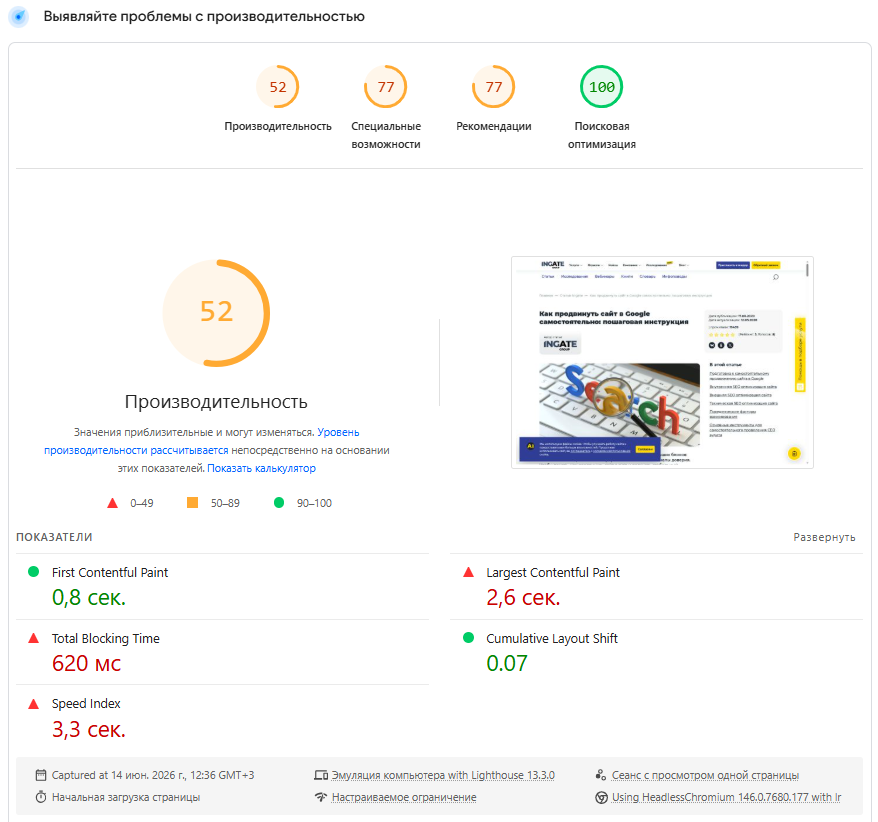Screen dimensions: 878x822
Task: Open Using HeadlessChromium 146.0.7680.177 details
Action: 726,797
